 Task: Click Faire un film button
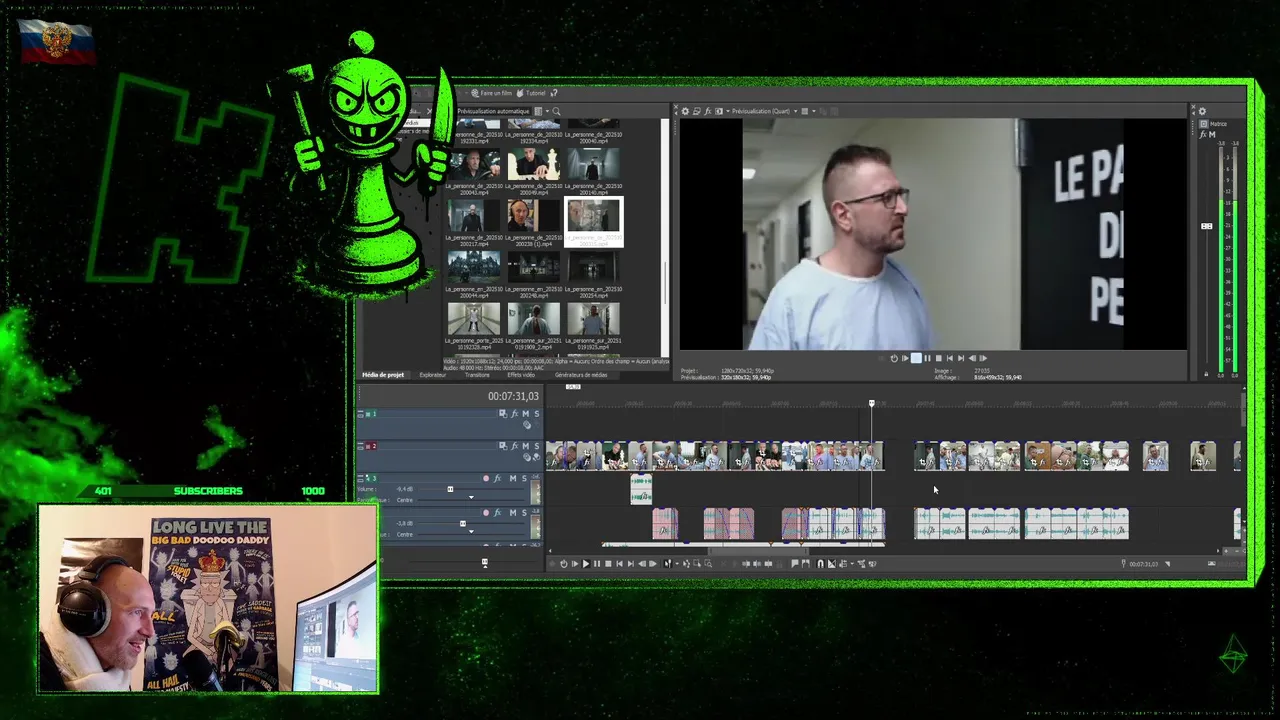(x=491, y=93)
